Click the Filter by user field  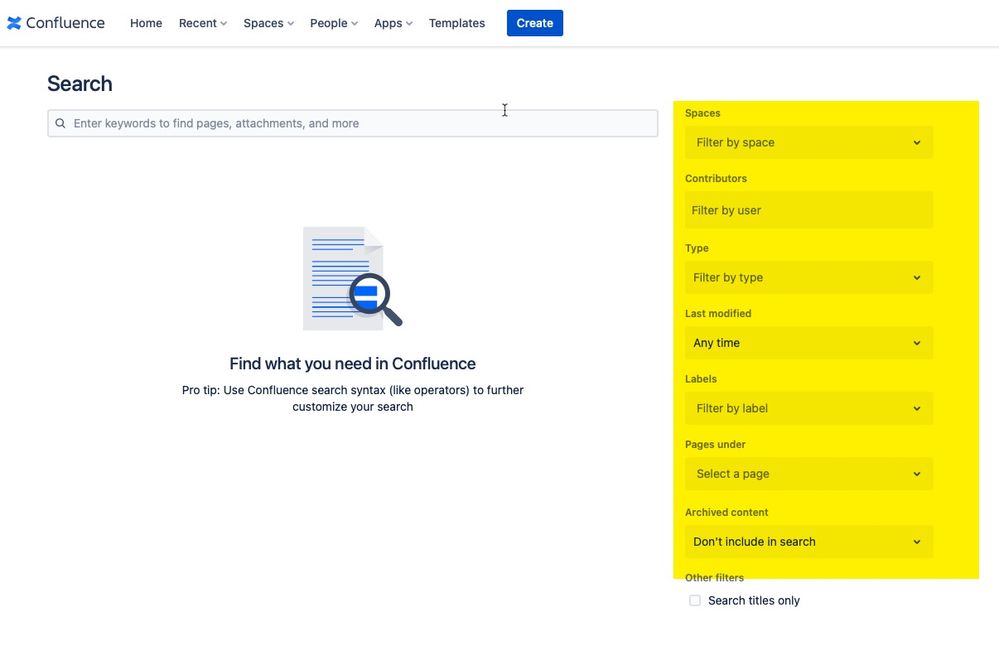(x=809, y=210)
